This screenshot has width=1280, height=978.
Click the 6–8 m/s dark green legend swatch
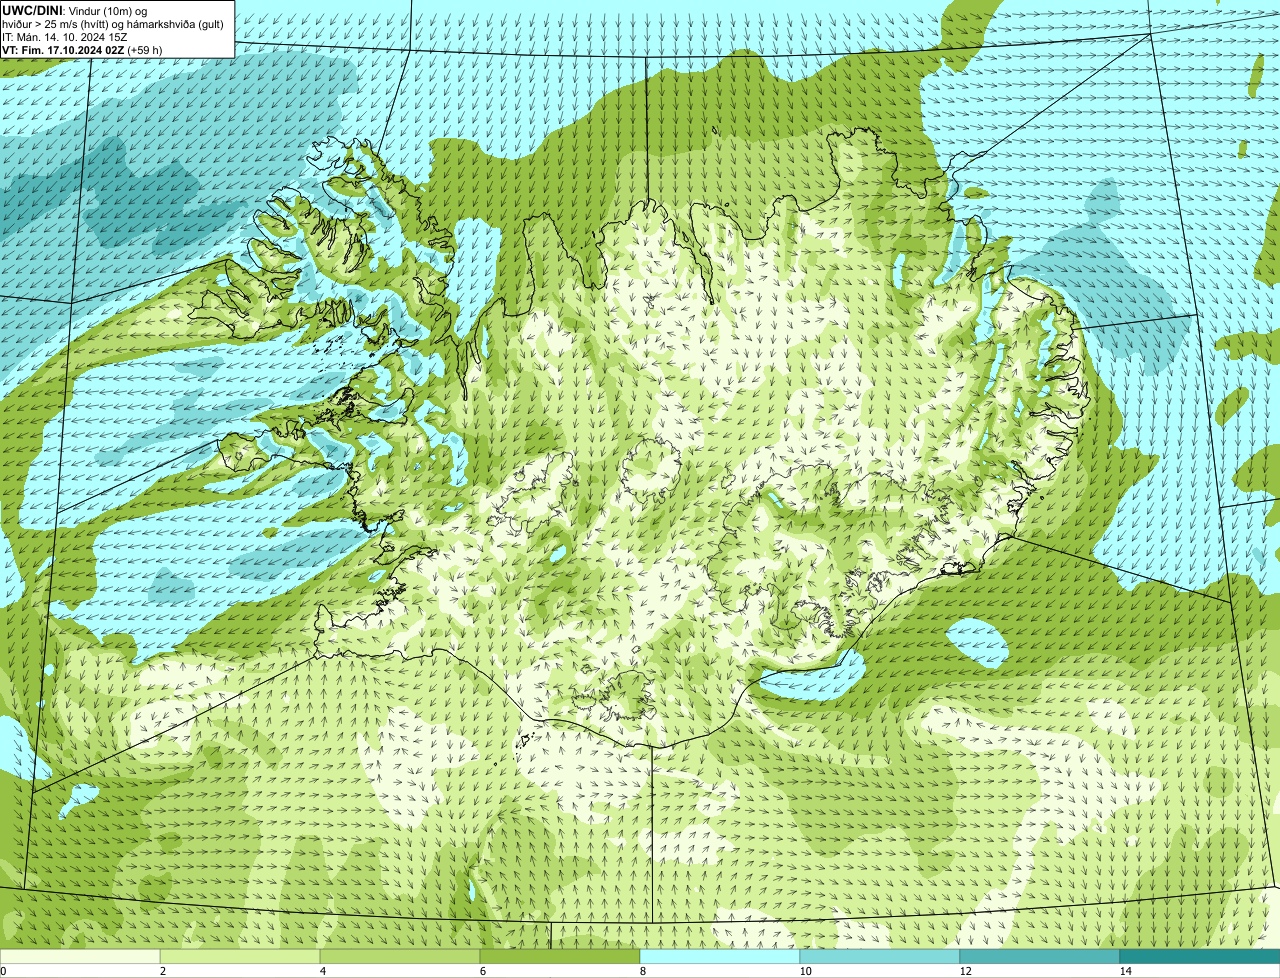pyautogui.click(x=560, y=956)
